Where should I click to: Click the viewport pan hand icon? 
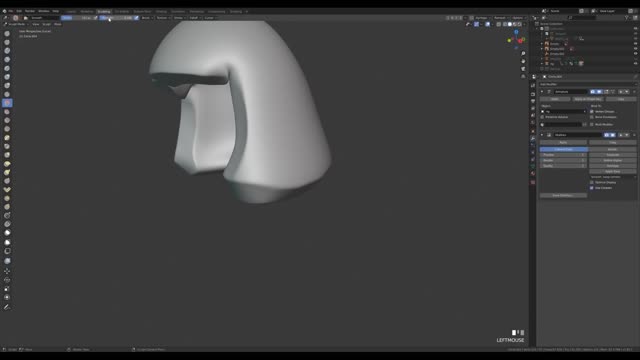pos(523,61)
